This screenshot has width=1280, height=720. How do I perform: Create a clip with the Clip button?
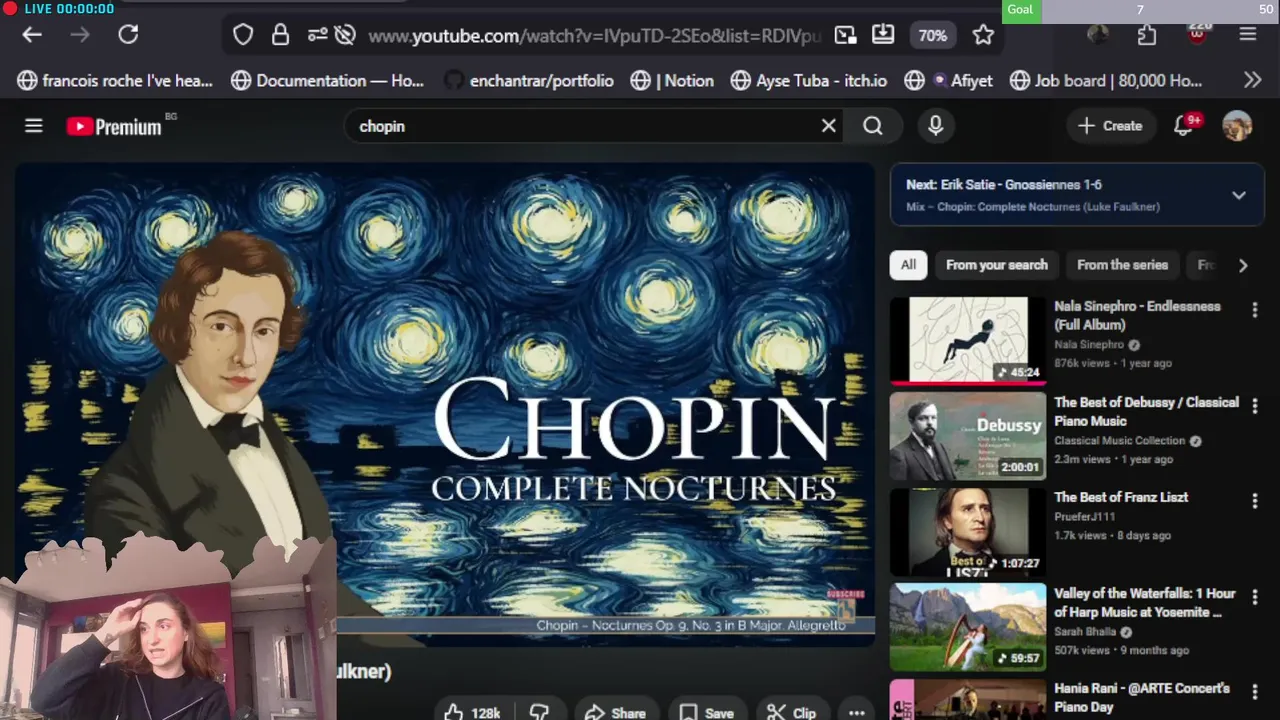click(x=792, y=712)
